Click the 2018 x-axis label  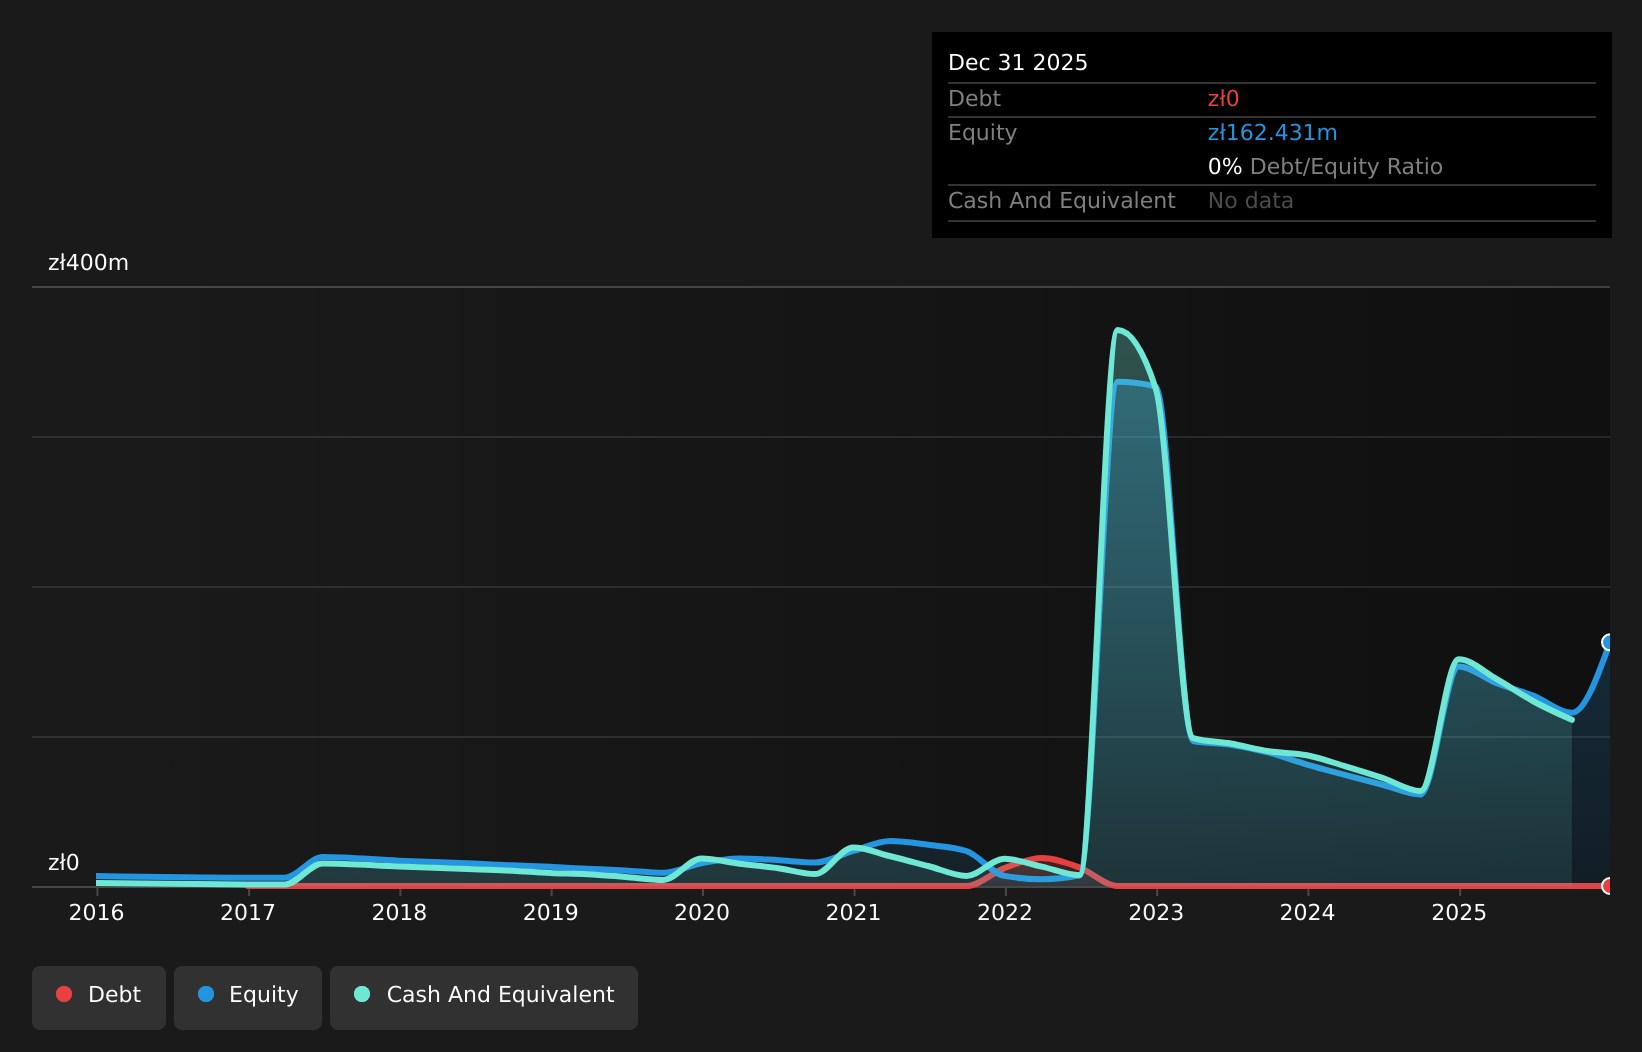click(x=399, y=912)
